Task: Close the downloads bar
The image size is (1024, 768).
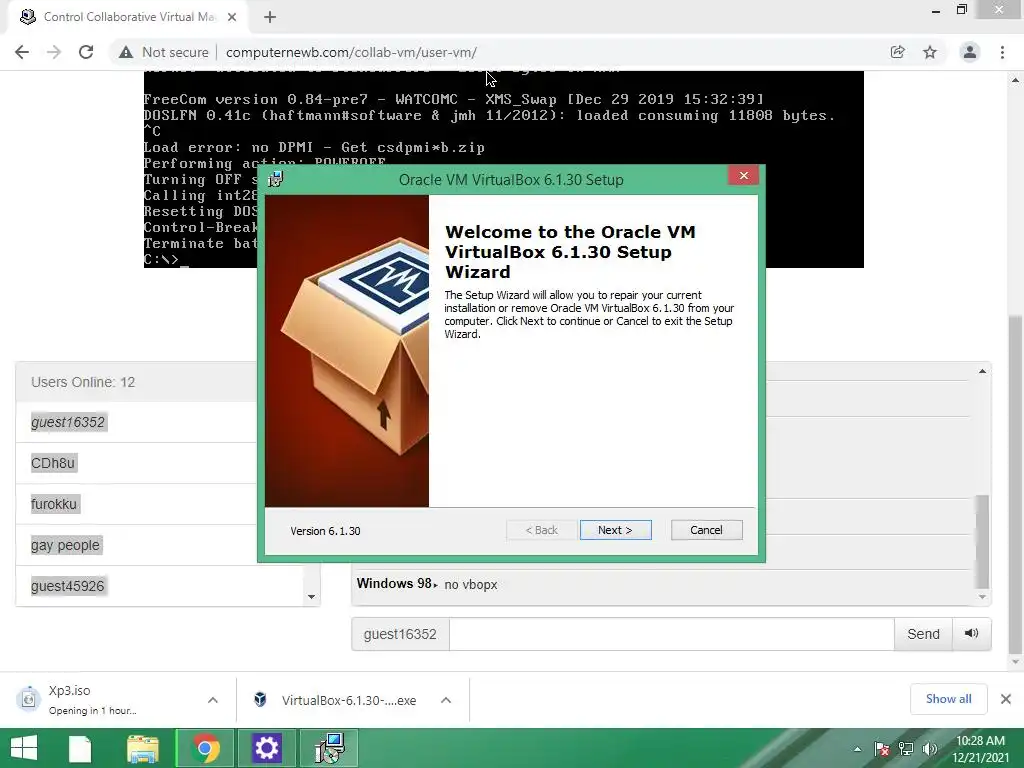Action: point(1006,699)
